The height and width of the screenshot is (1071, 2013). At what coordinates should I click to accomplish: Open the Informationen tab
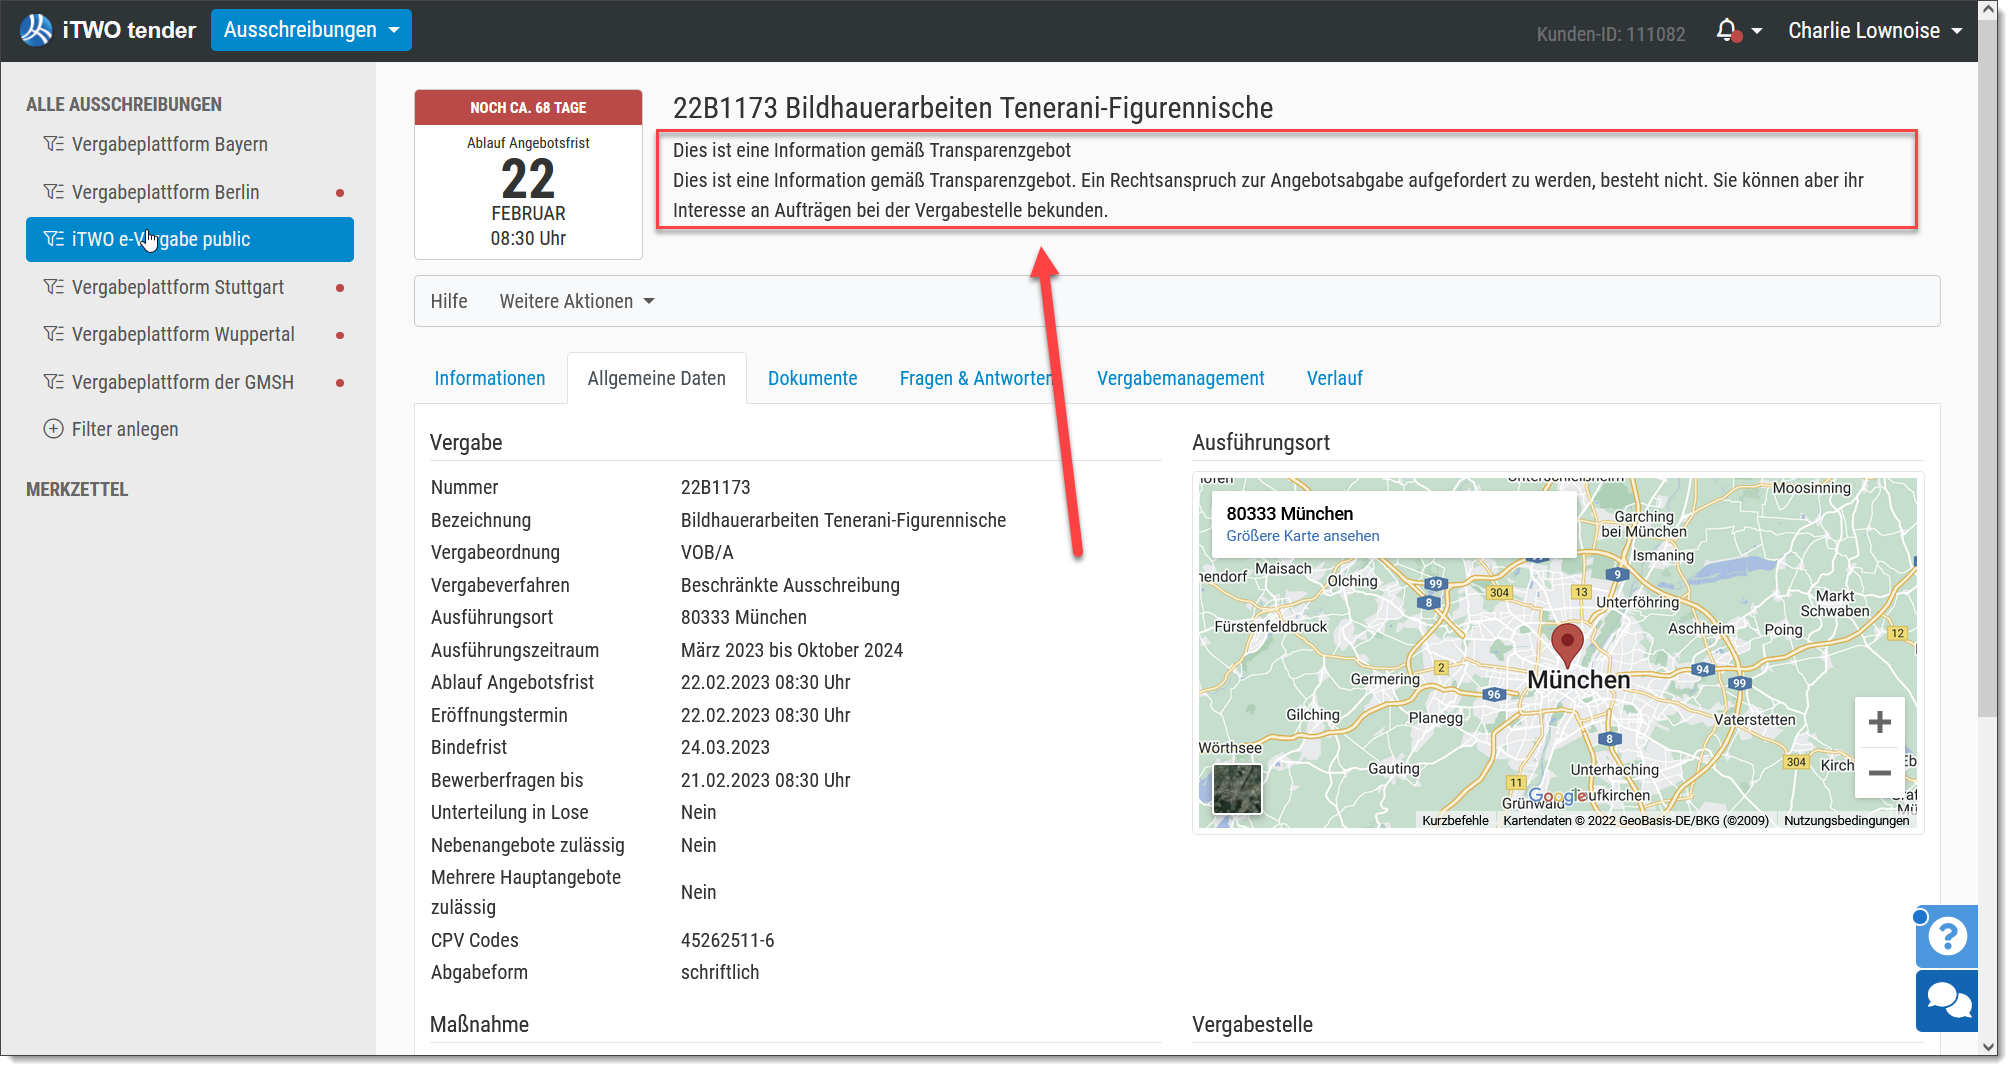pyautogui.click(x=490, y=378)
